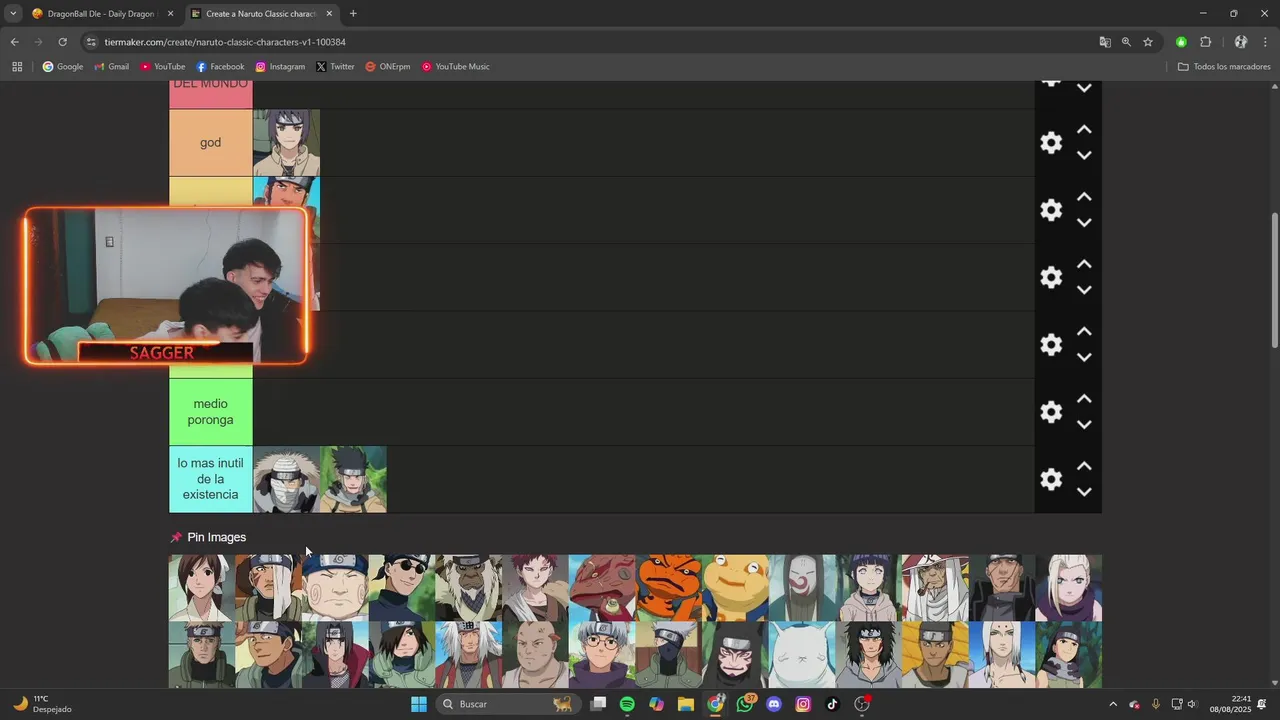Close the Naruto Classic tier list tab
The image size is (1280, 720).
click(x=329, y=14)
